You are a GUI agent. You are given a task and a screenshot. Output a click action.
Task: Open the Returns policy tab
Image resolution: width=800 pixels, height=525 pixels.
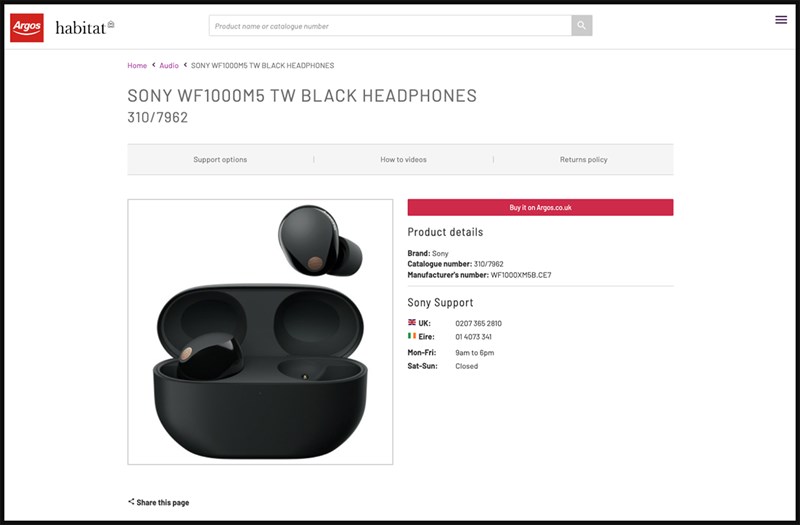click(584, 160)
